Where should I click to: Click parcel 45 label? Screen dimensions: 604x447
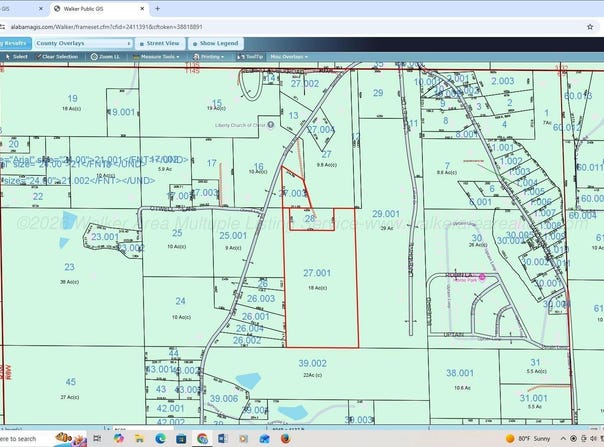point(70,382)
